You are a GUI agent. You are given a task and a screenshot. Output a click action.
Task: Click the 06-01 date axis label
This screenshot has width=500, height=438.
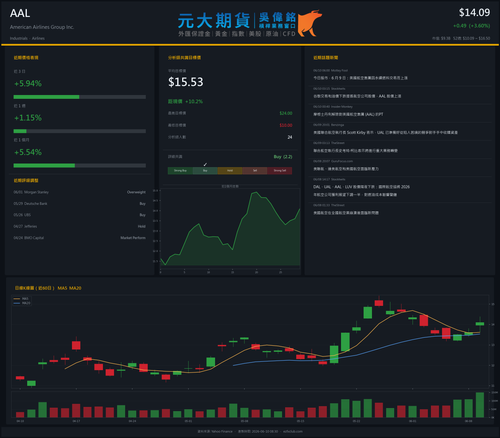[412, 421]
